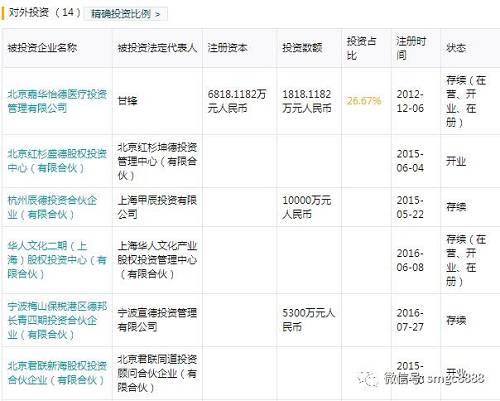Viewport: 500px width, 401px height.
Task: Open company link 北京红杉盛德股权投资中心
Action: click(57, 161)
